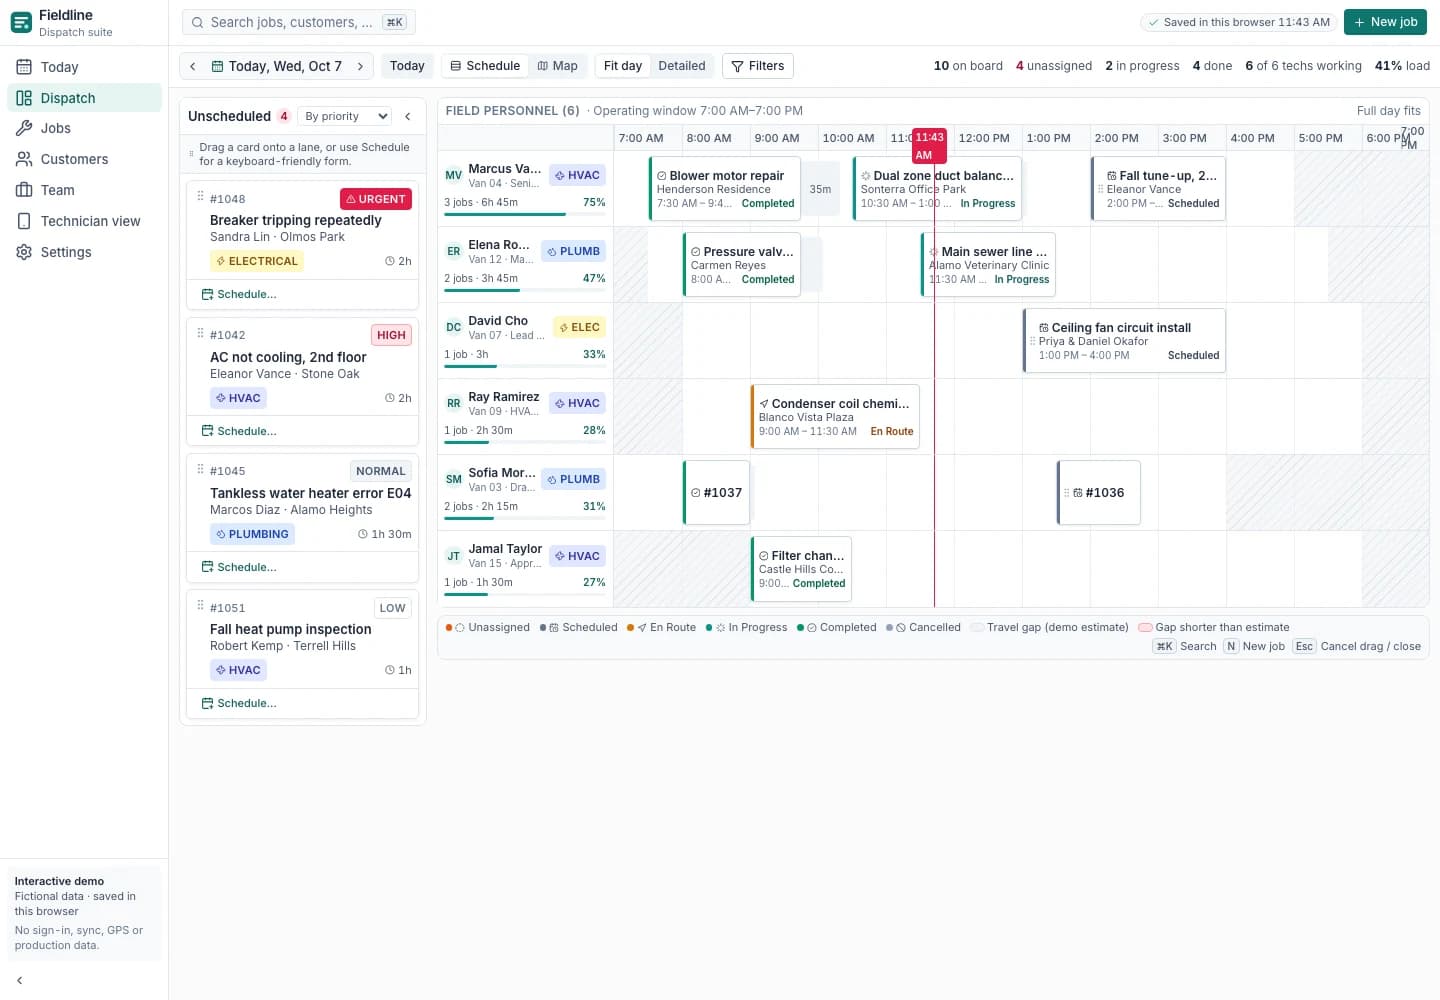Collapse the left sidebar chevron
The height and width of the screenshot is (1000, 1440).
pos(19,981)
